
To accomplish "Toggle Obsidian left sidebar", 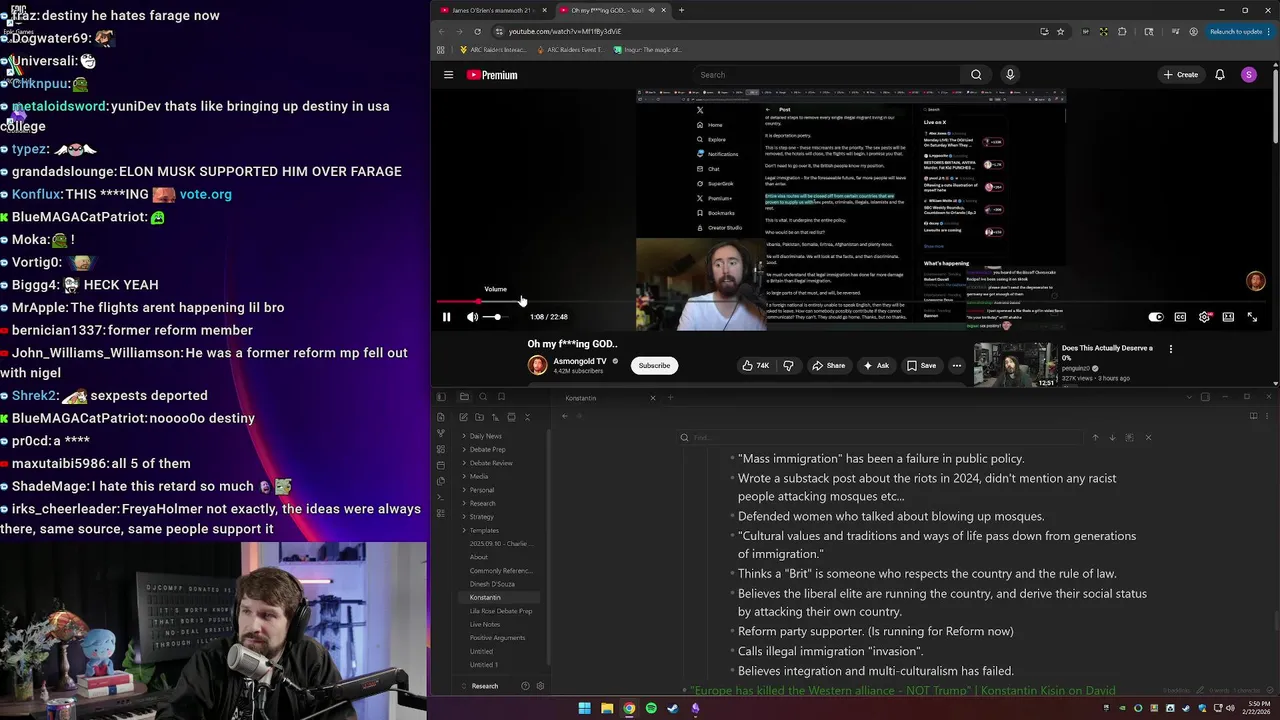I will [441, 397].
